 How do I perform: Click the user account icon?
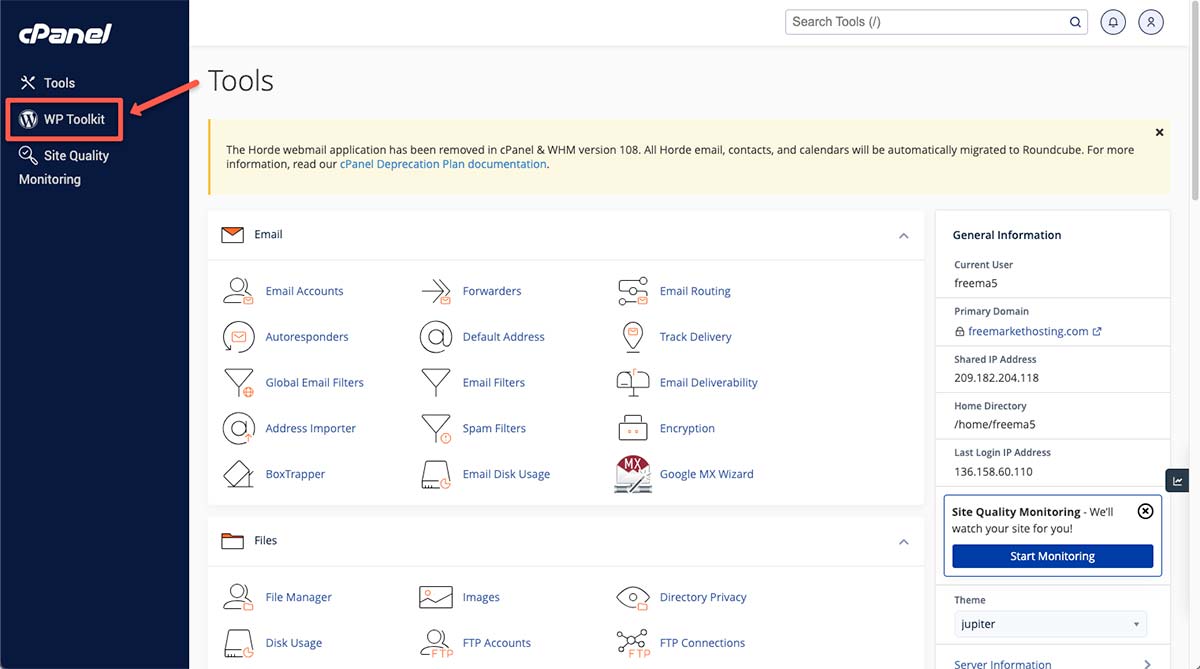tap(1151, 22)
